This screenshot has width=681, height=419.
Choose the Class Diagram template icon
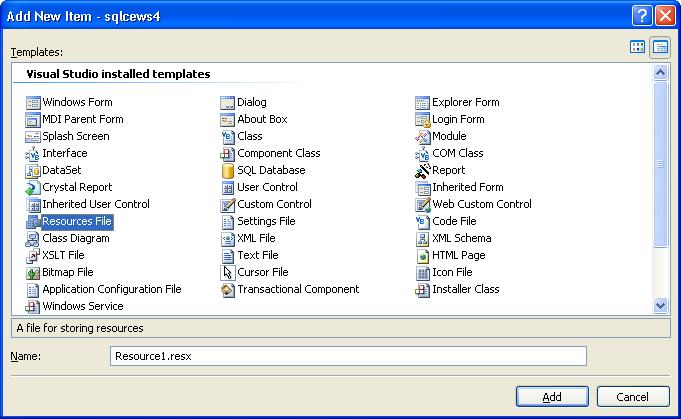33,238
